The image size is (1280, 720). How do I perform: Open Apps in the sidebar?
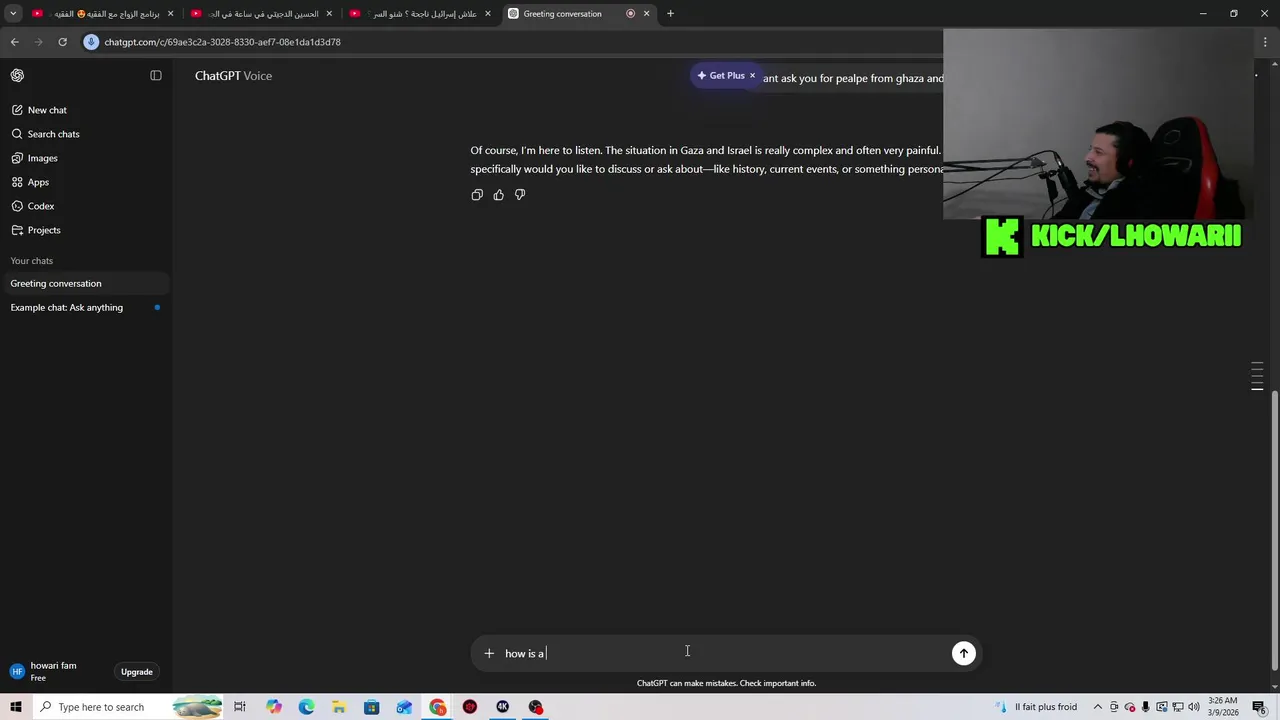tap(85, 182)
